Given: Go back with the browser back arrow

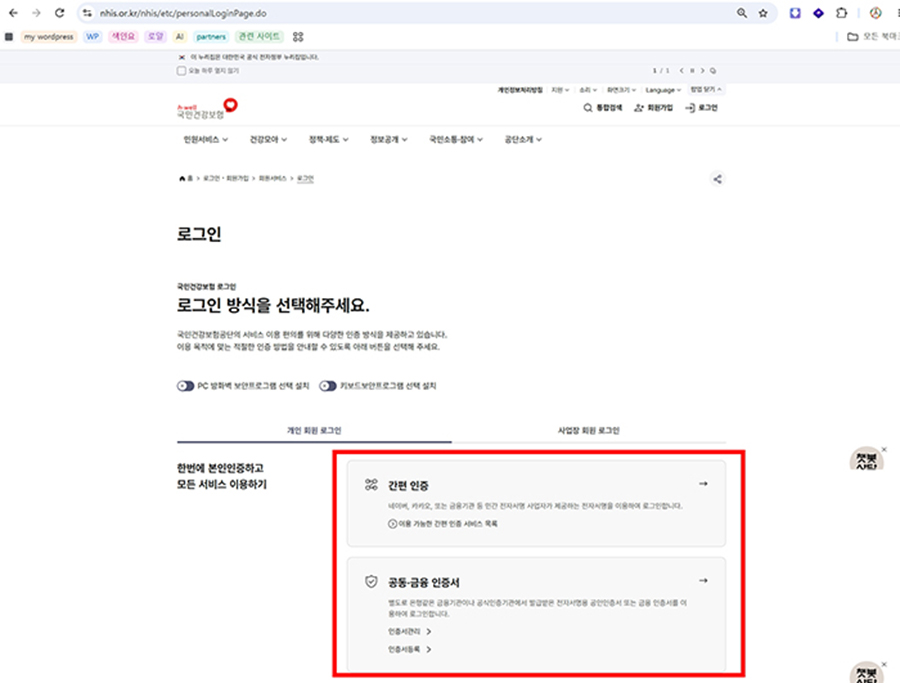Looking at the screenshot, I should (13, 13).
